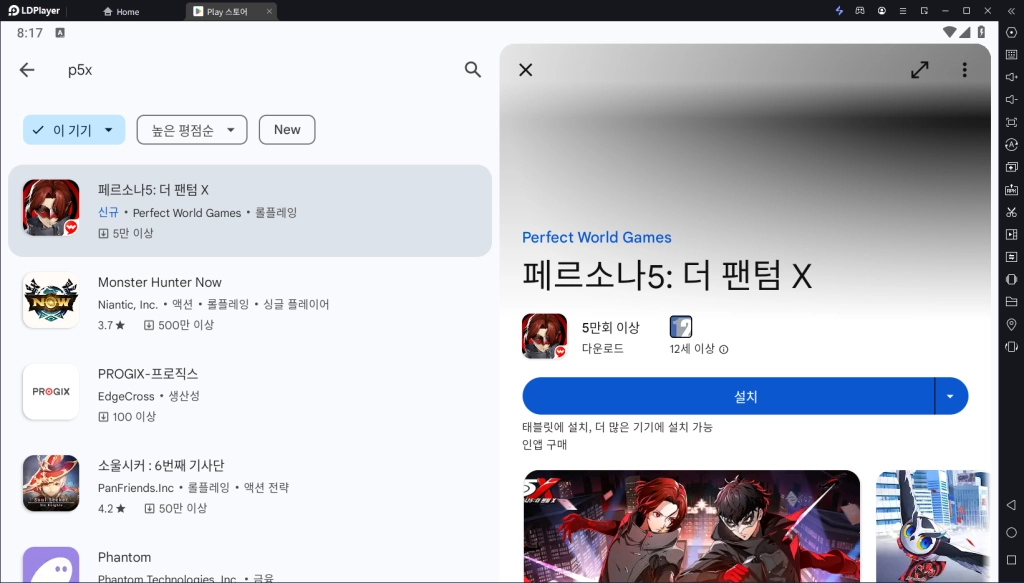Tap Android home circle in sidebar
Image resolution: width=1024 pixels, height=583 pixels.
click(1011, 532)
